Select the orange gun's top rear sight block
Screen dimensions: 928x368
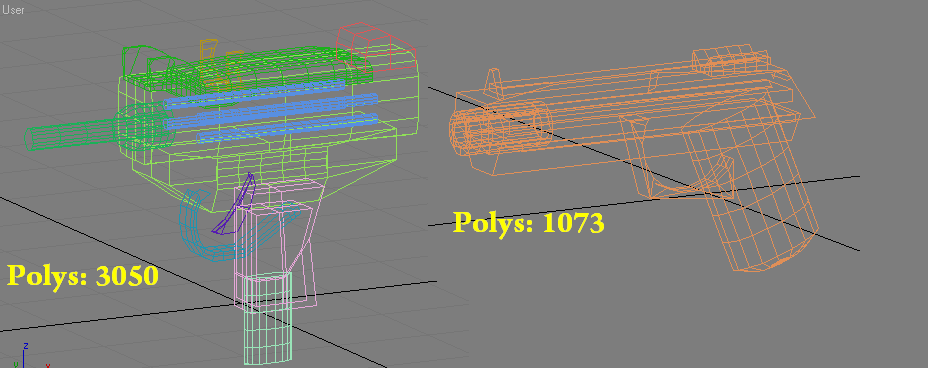point(730,58)
